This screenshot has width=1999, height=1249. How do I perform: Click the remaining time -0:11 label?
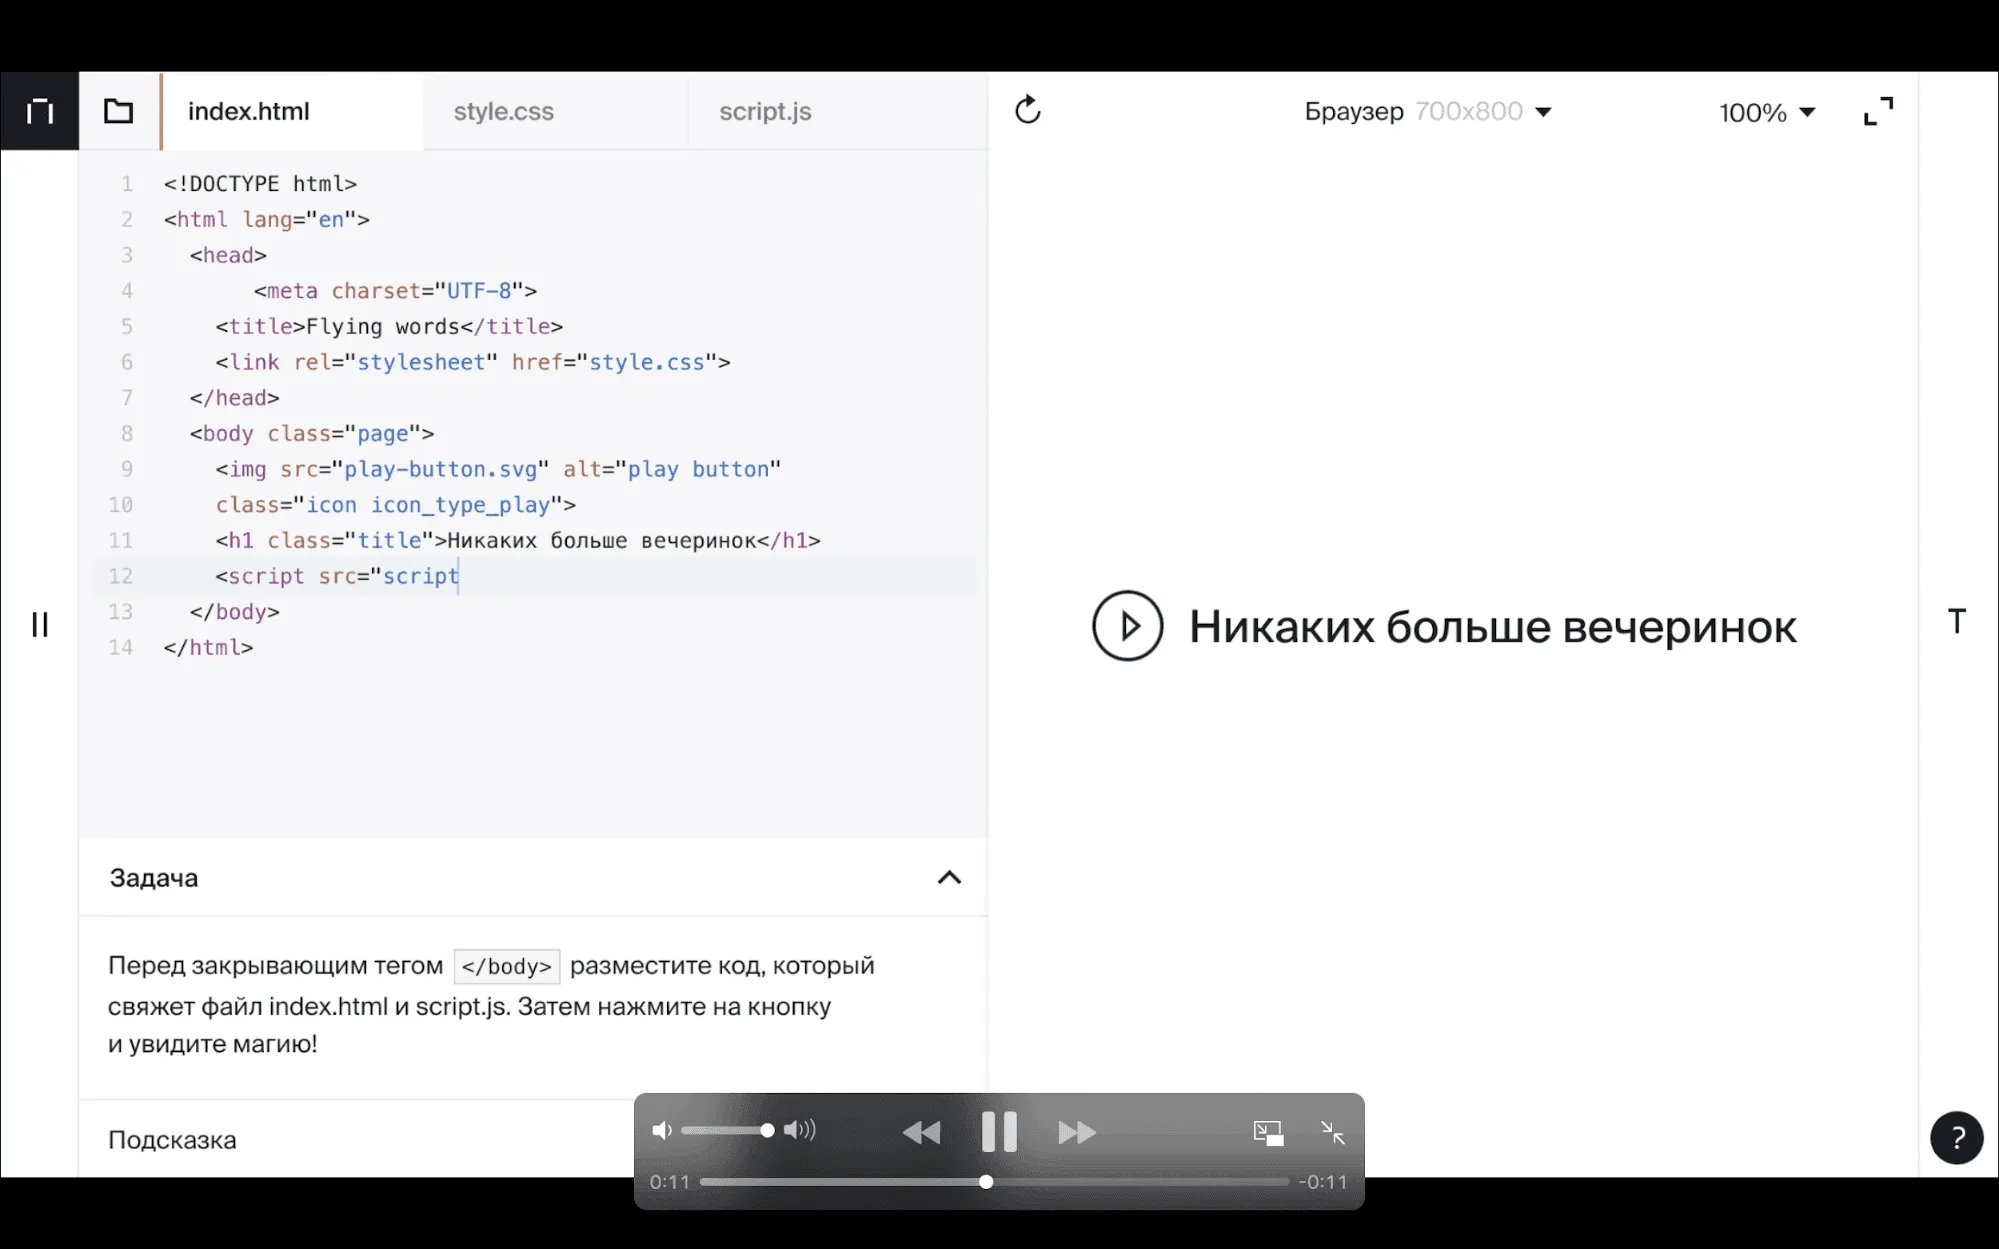[x=1322, y=1182]
